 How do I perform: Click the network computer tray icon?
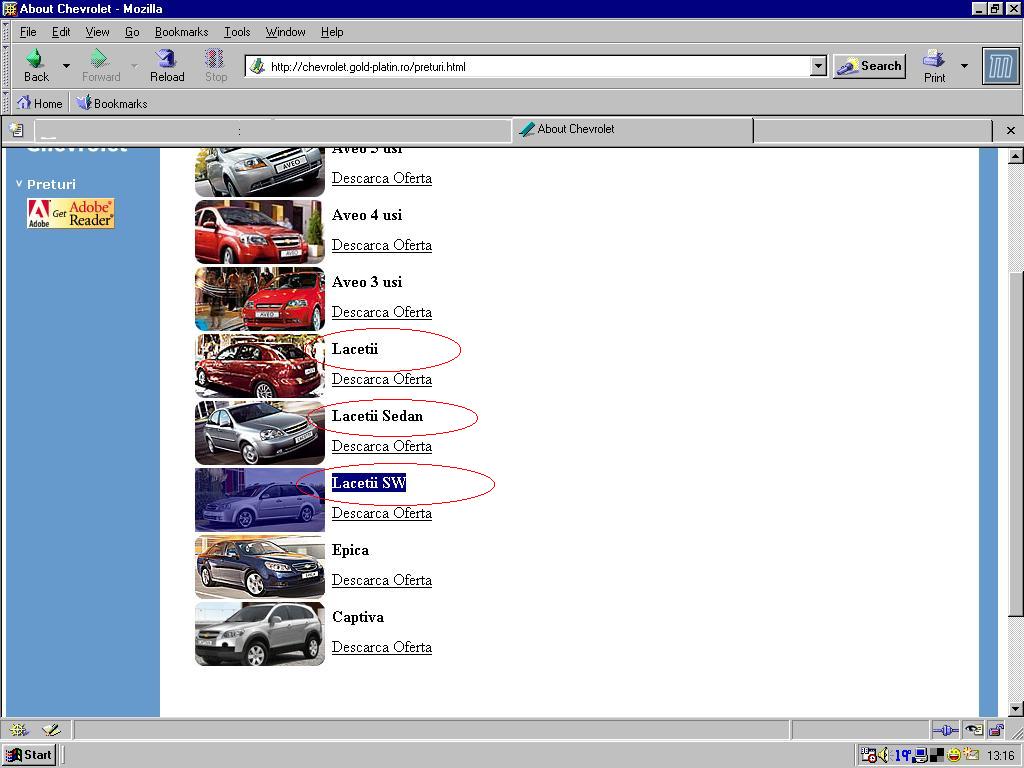point(921,755)
